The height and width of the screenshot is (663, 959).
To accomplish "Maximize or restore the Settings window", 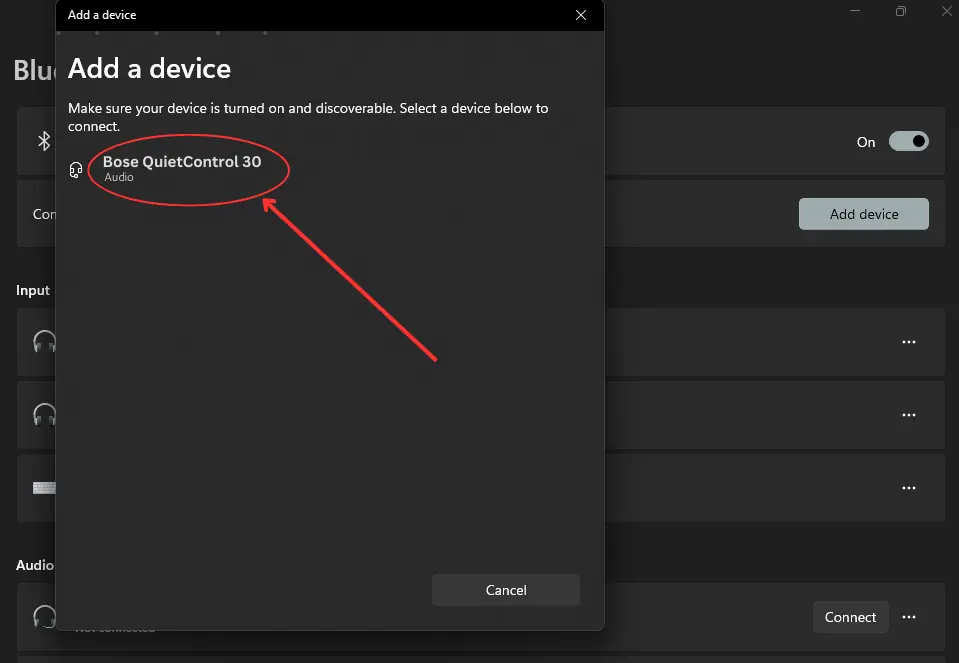I will [900, 11].
